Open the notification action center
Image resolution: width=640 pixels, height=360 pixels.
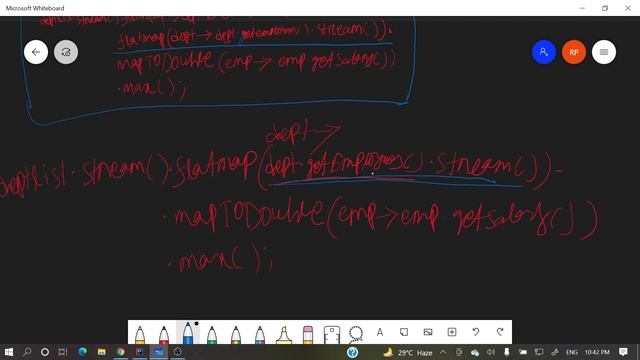pos(623,352)
